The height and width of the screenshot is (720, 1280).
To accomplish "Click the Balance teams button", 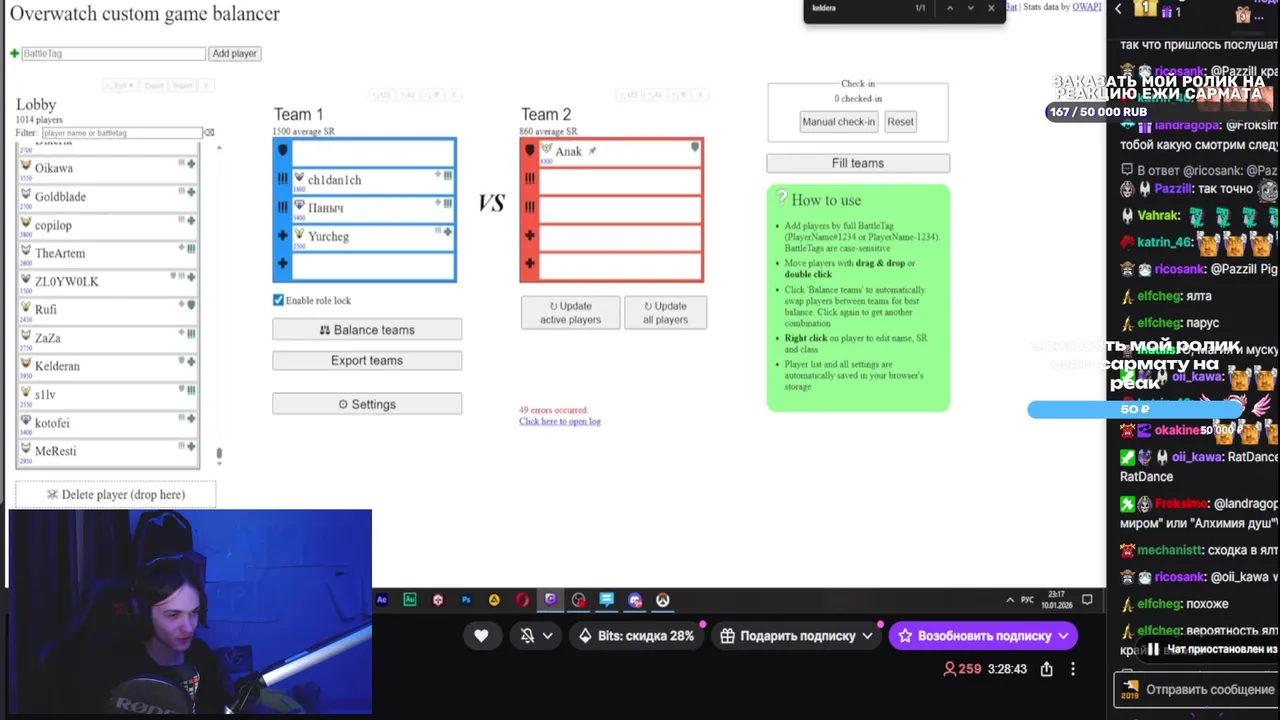I will pos(367,330).
